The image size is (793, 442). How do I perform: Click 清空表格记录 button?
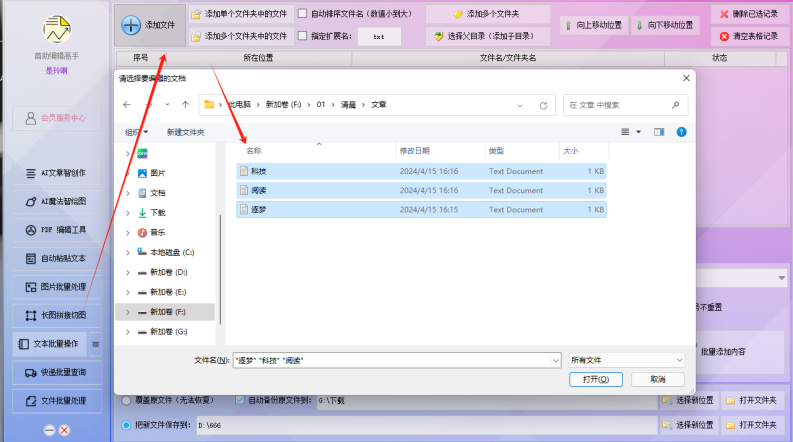[749, 36]
